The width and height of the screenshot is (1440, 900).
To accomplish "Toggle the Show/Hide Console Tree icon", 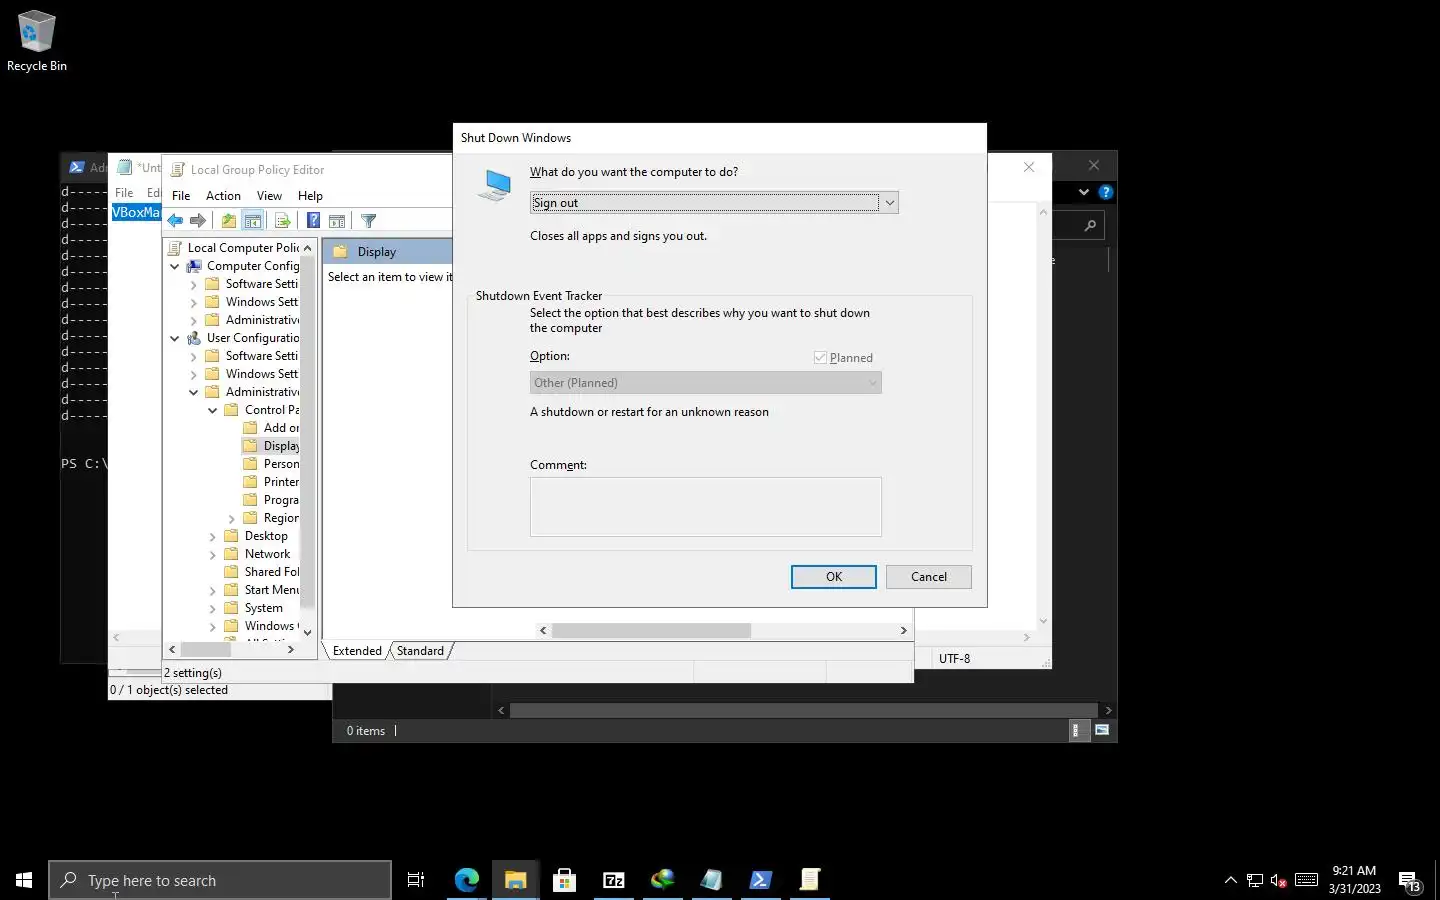I will pos(253,221).
